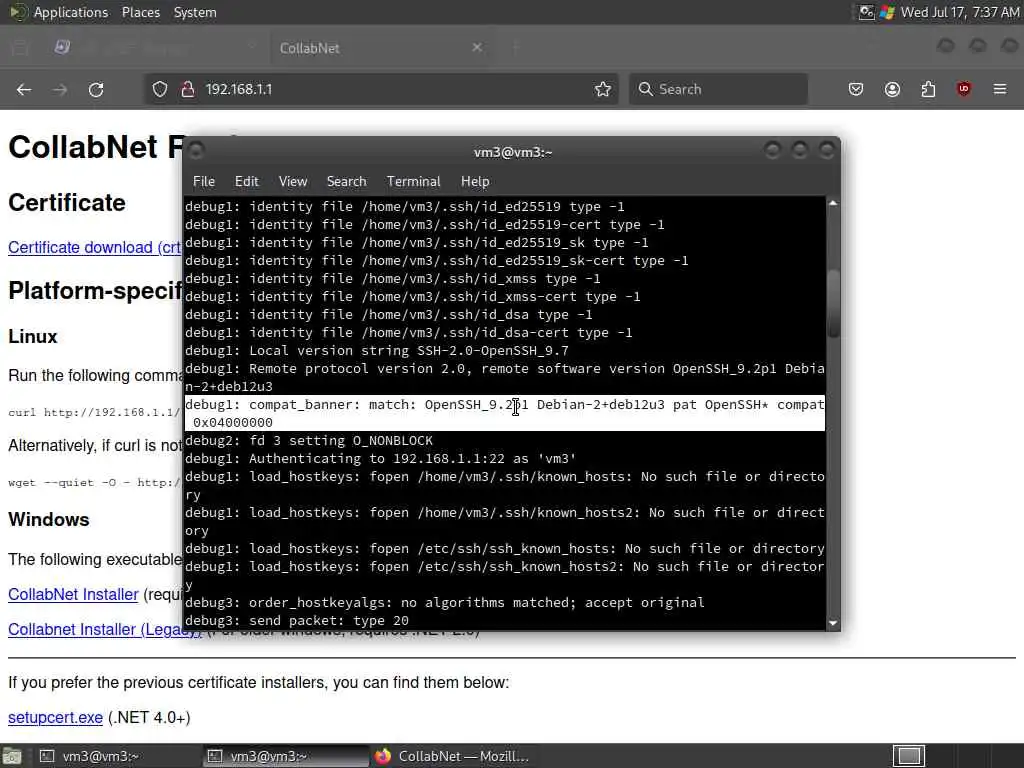Screen dimensions: 1024x768
Task: Click the terminal window menu icon in titlebar
Action: [196, 152]
